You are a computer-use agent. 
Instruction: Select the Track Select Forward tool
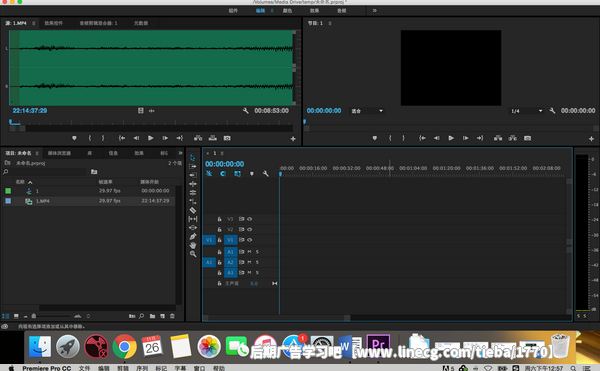coord(192,166)
